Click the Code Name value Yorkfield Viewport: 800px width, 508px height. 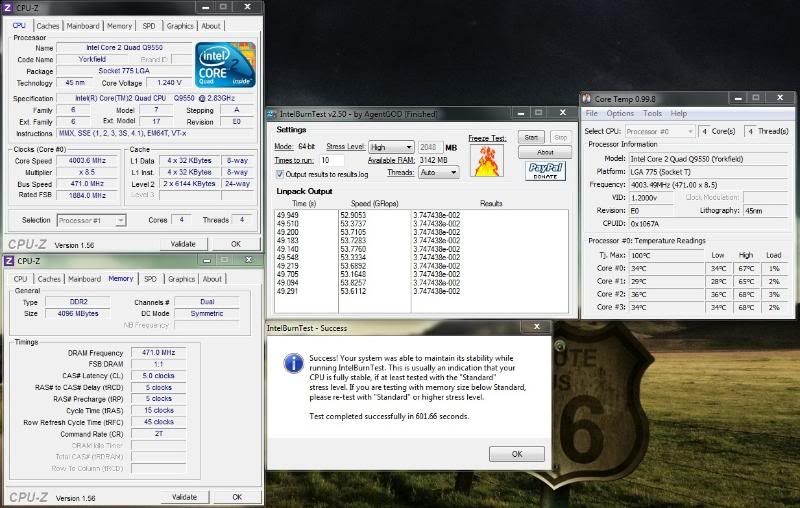tap(92, 59)
